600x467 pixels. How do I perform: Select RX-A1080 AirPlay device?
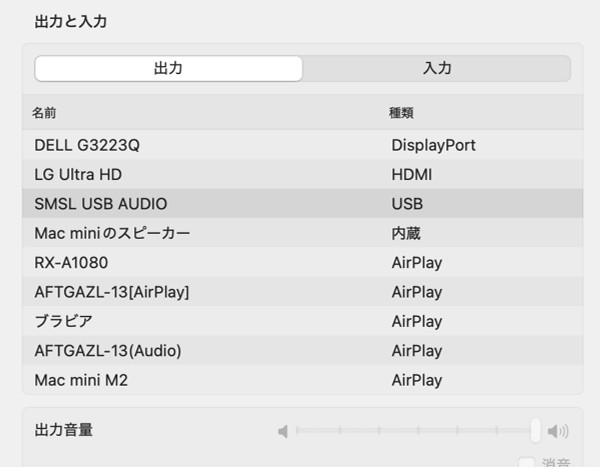coord(303,263)
